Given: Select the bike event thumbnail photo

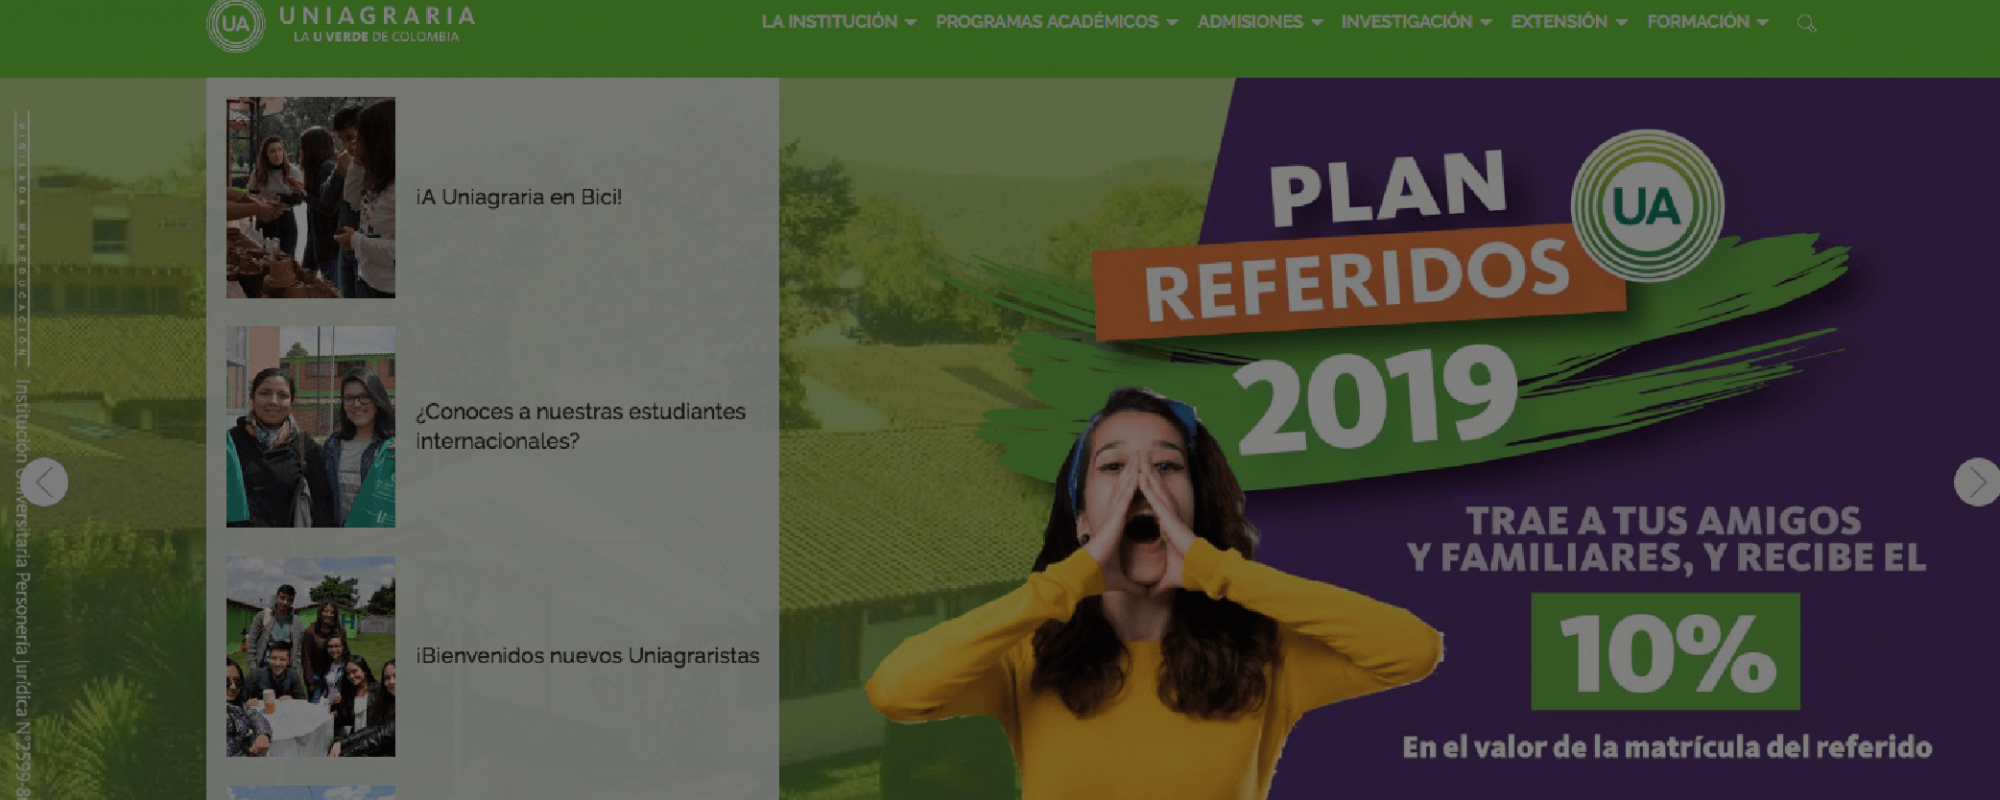Looking at the screenshot, I should tap(311, 197).
